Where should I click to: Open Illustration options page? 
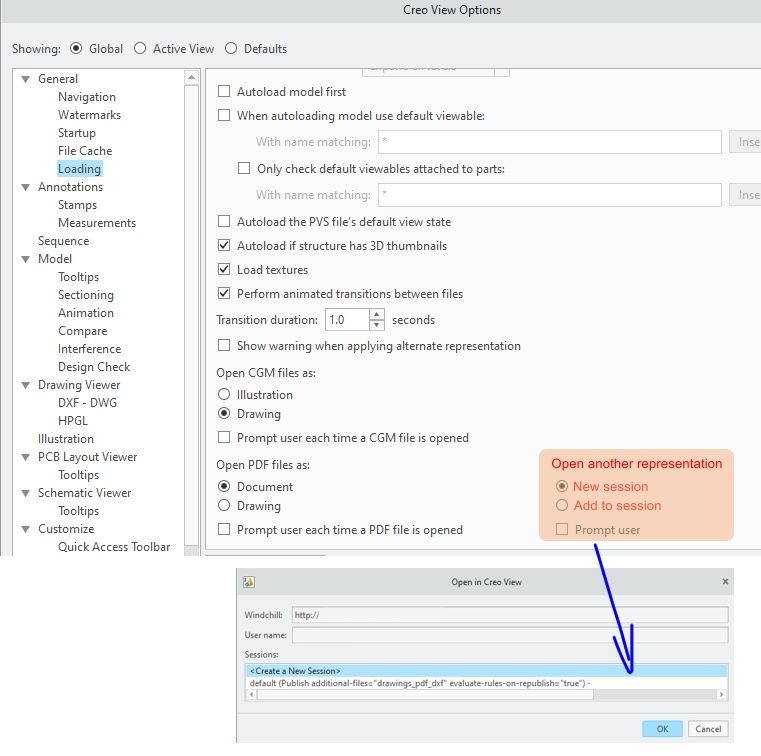click(x=66, y=439)
